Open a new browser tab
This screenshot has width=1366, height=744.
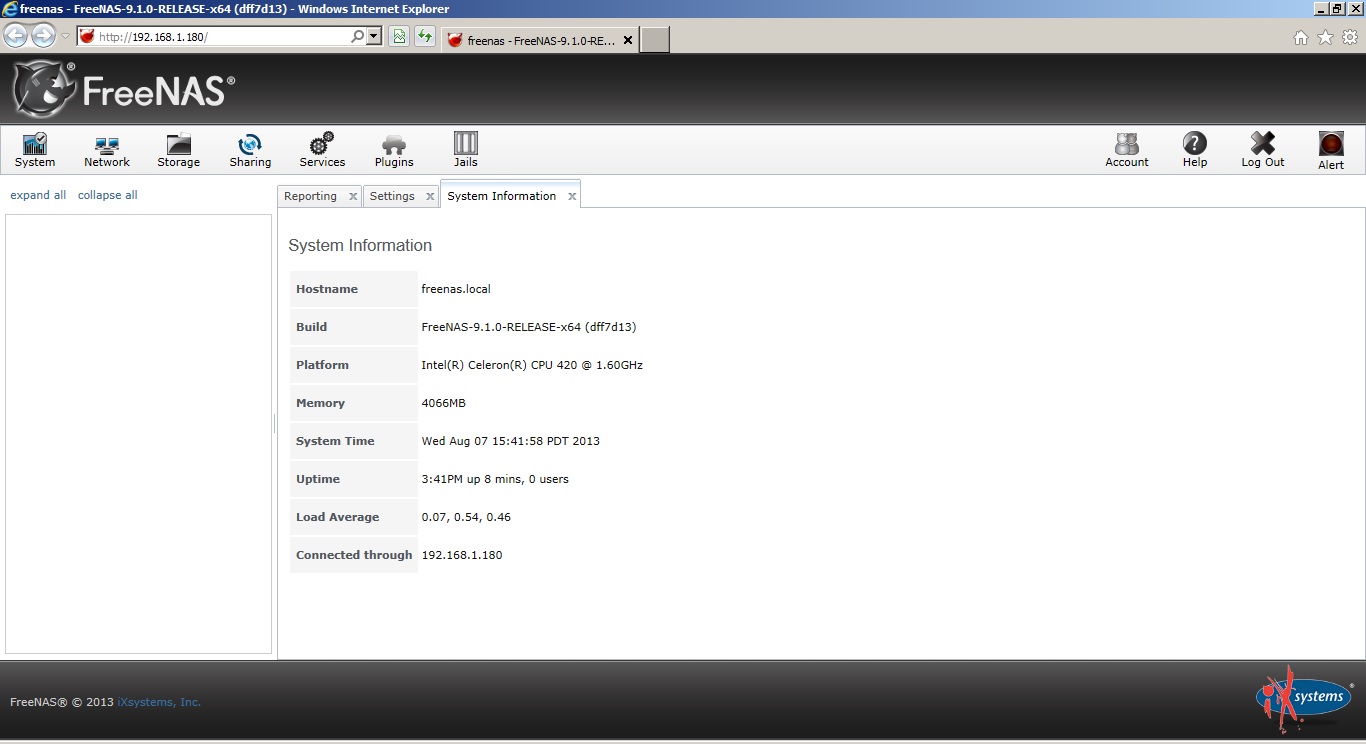tap(654, 40)
